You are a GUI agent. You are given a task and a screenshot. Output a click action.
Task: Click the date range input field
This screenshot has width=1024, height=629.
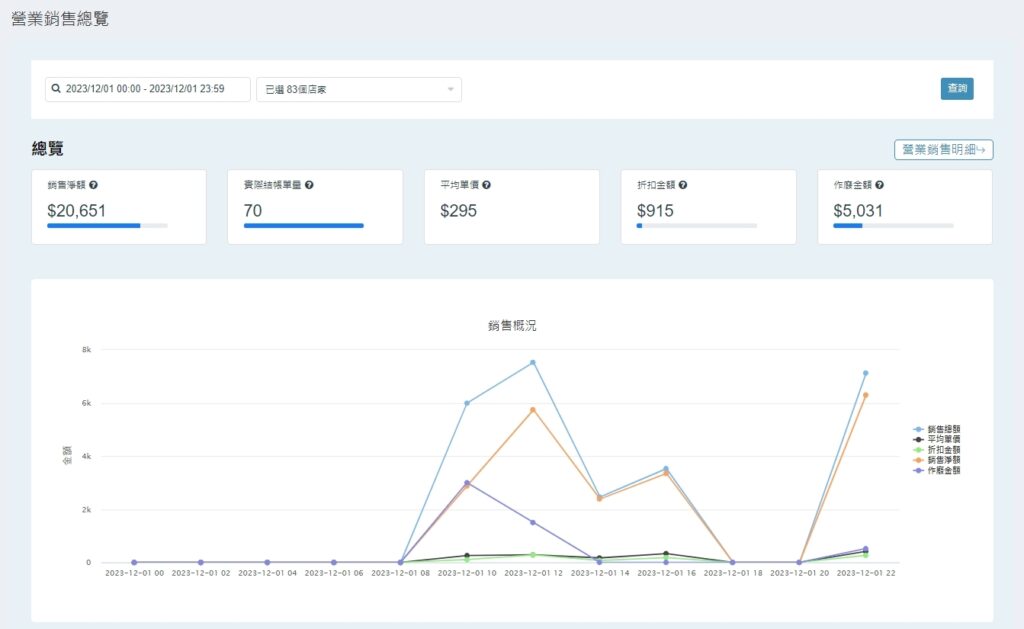click(150, 89)
